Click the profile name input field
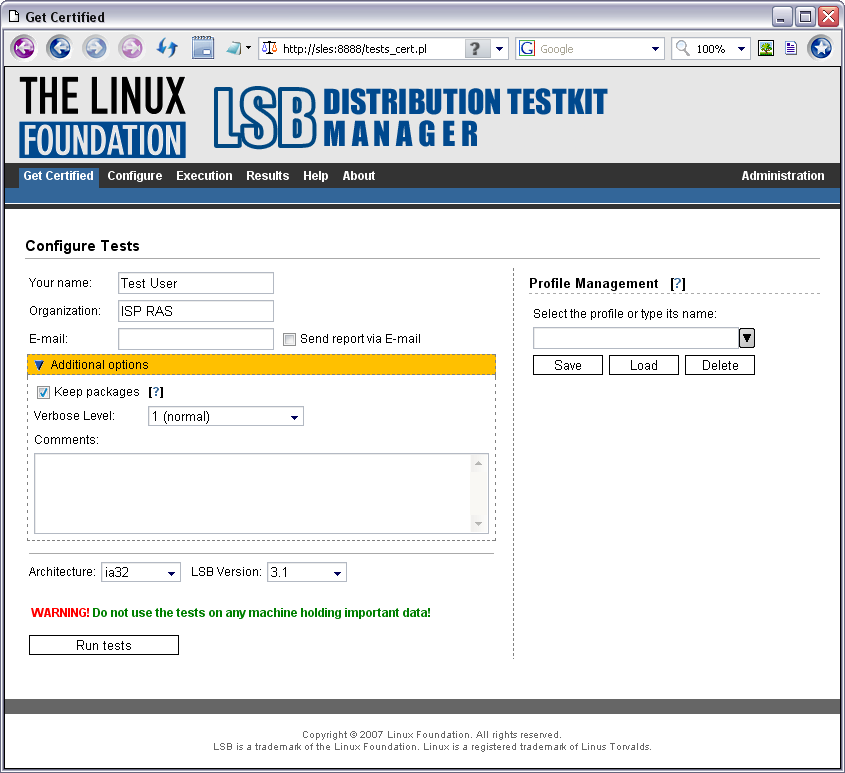This screenshot has width=845, height=773. (x=636, y=338)
